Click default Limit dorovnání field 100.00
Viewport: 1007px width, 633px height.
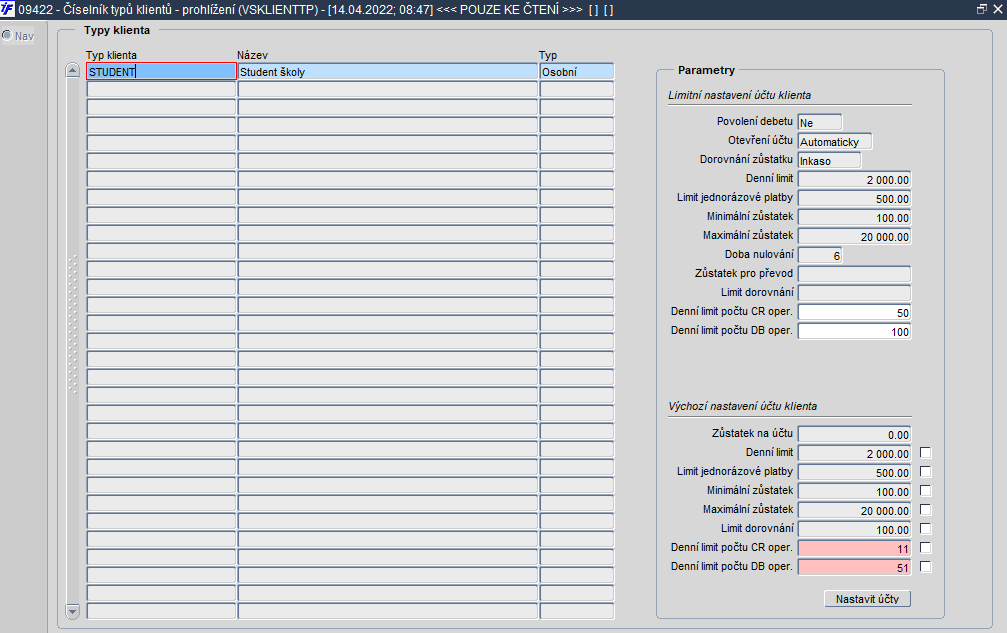(x=854, y=529)
